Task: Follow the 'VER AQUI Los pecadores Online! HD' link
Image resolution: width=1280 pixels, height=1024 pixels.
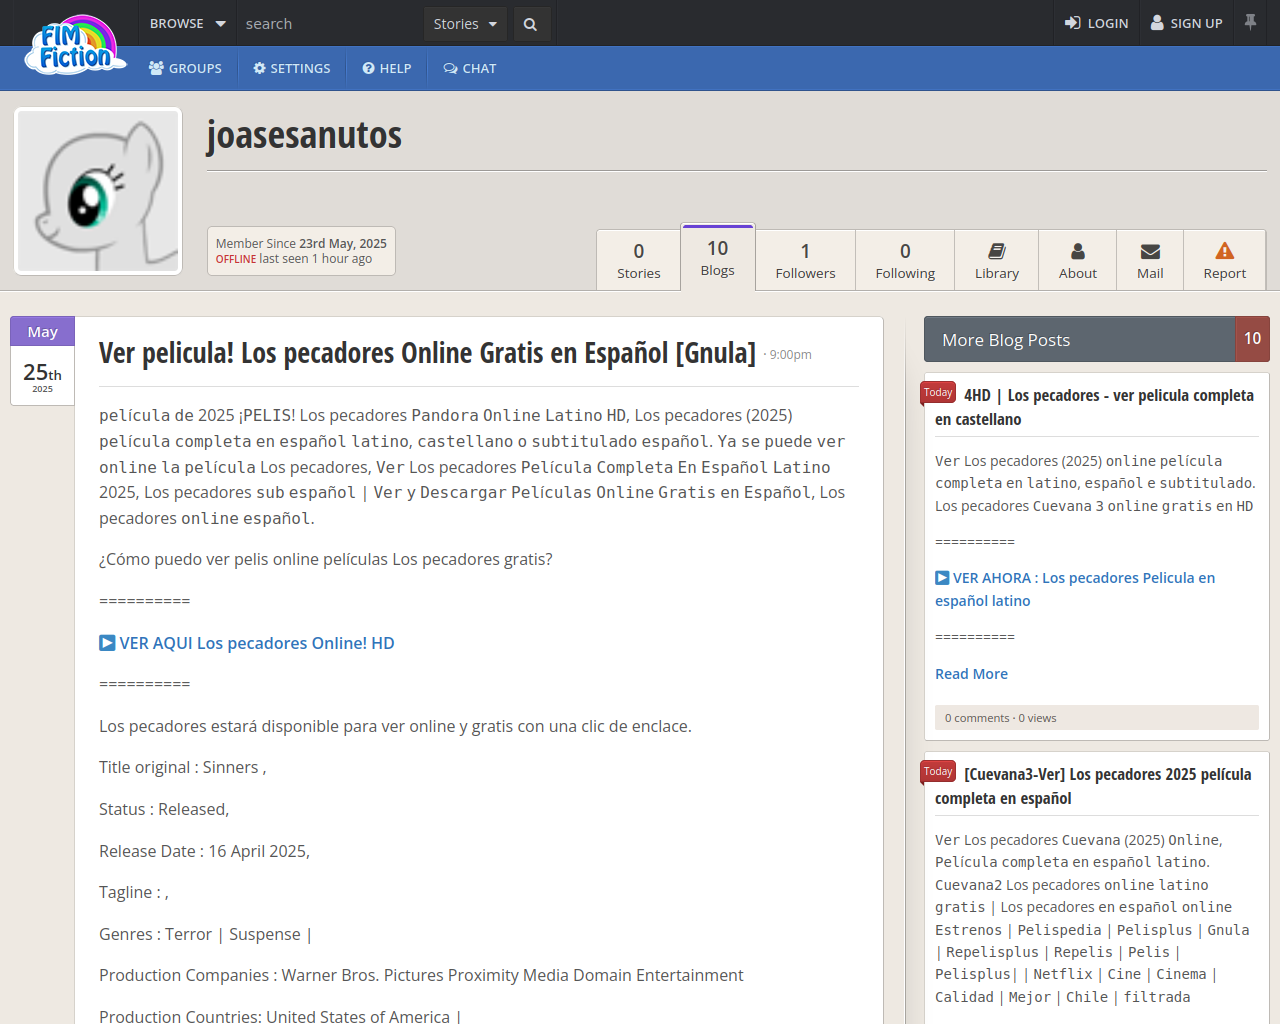Action: (247, 643)
